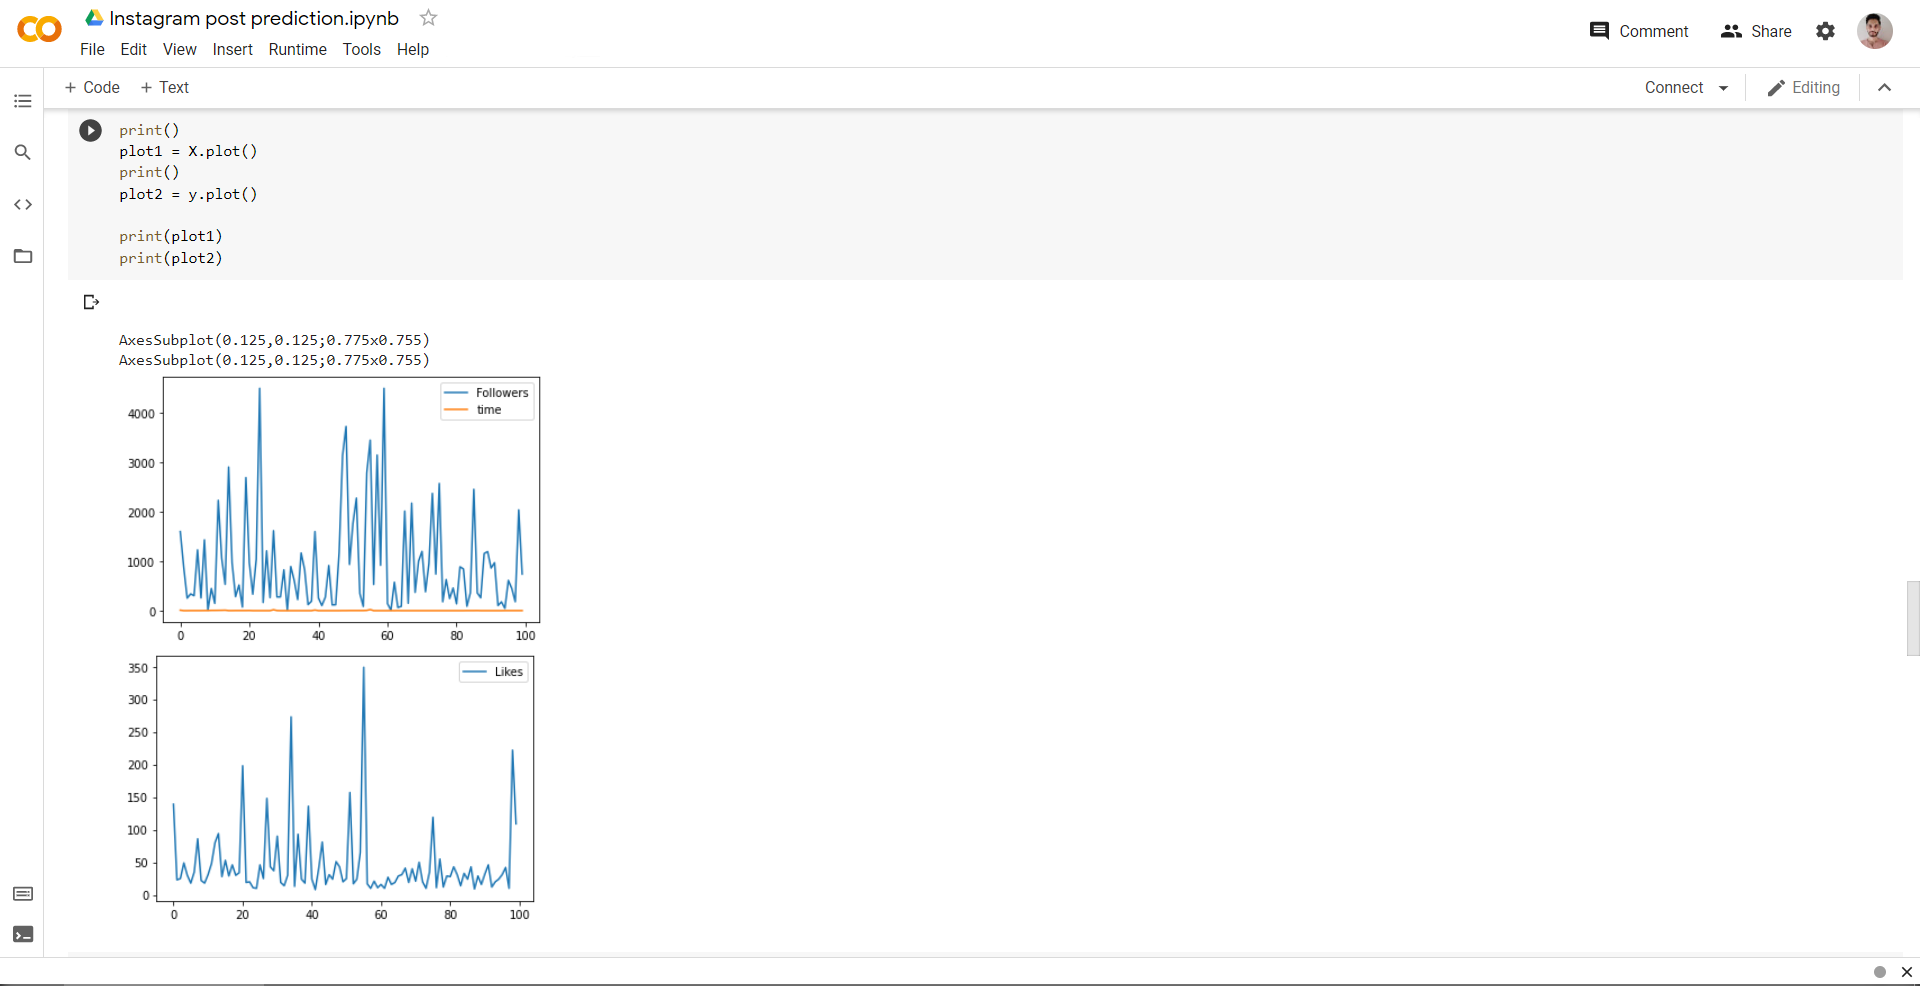Add a new Code cell
1920x986 pixels.
tap(92, 88)
